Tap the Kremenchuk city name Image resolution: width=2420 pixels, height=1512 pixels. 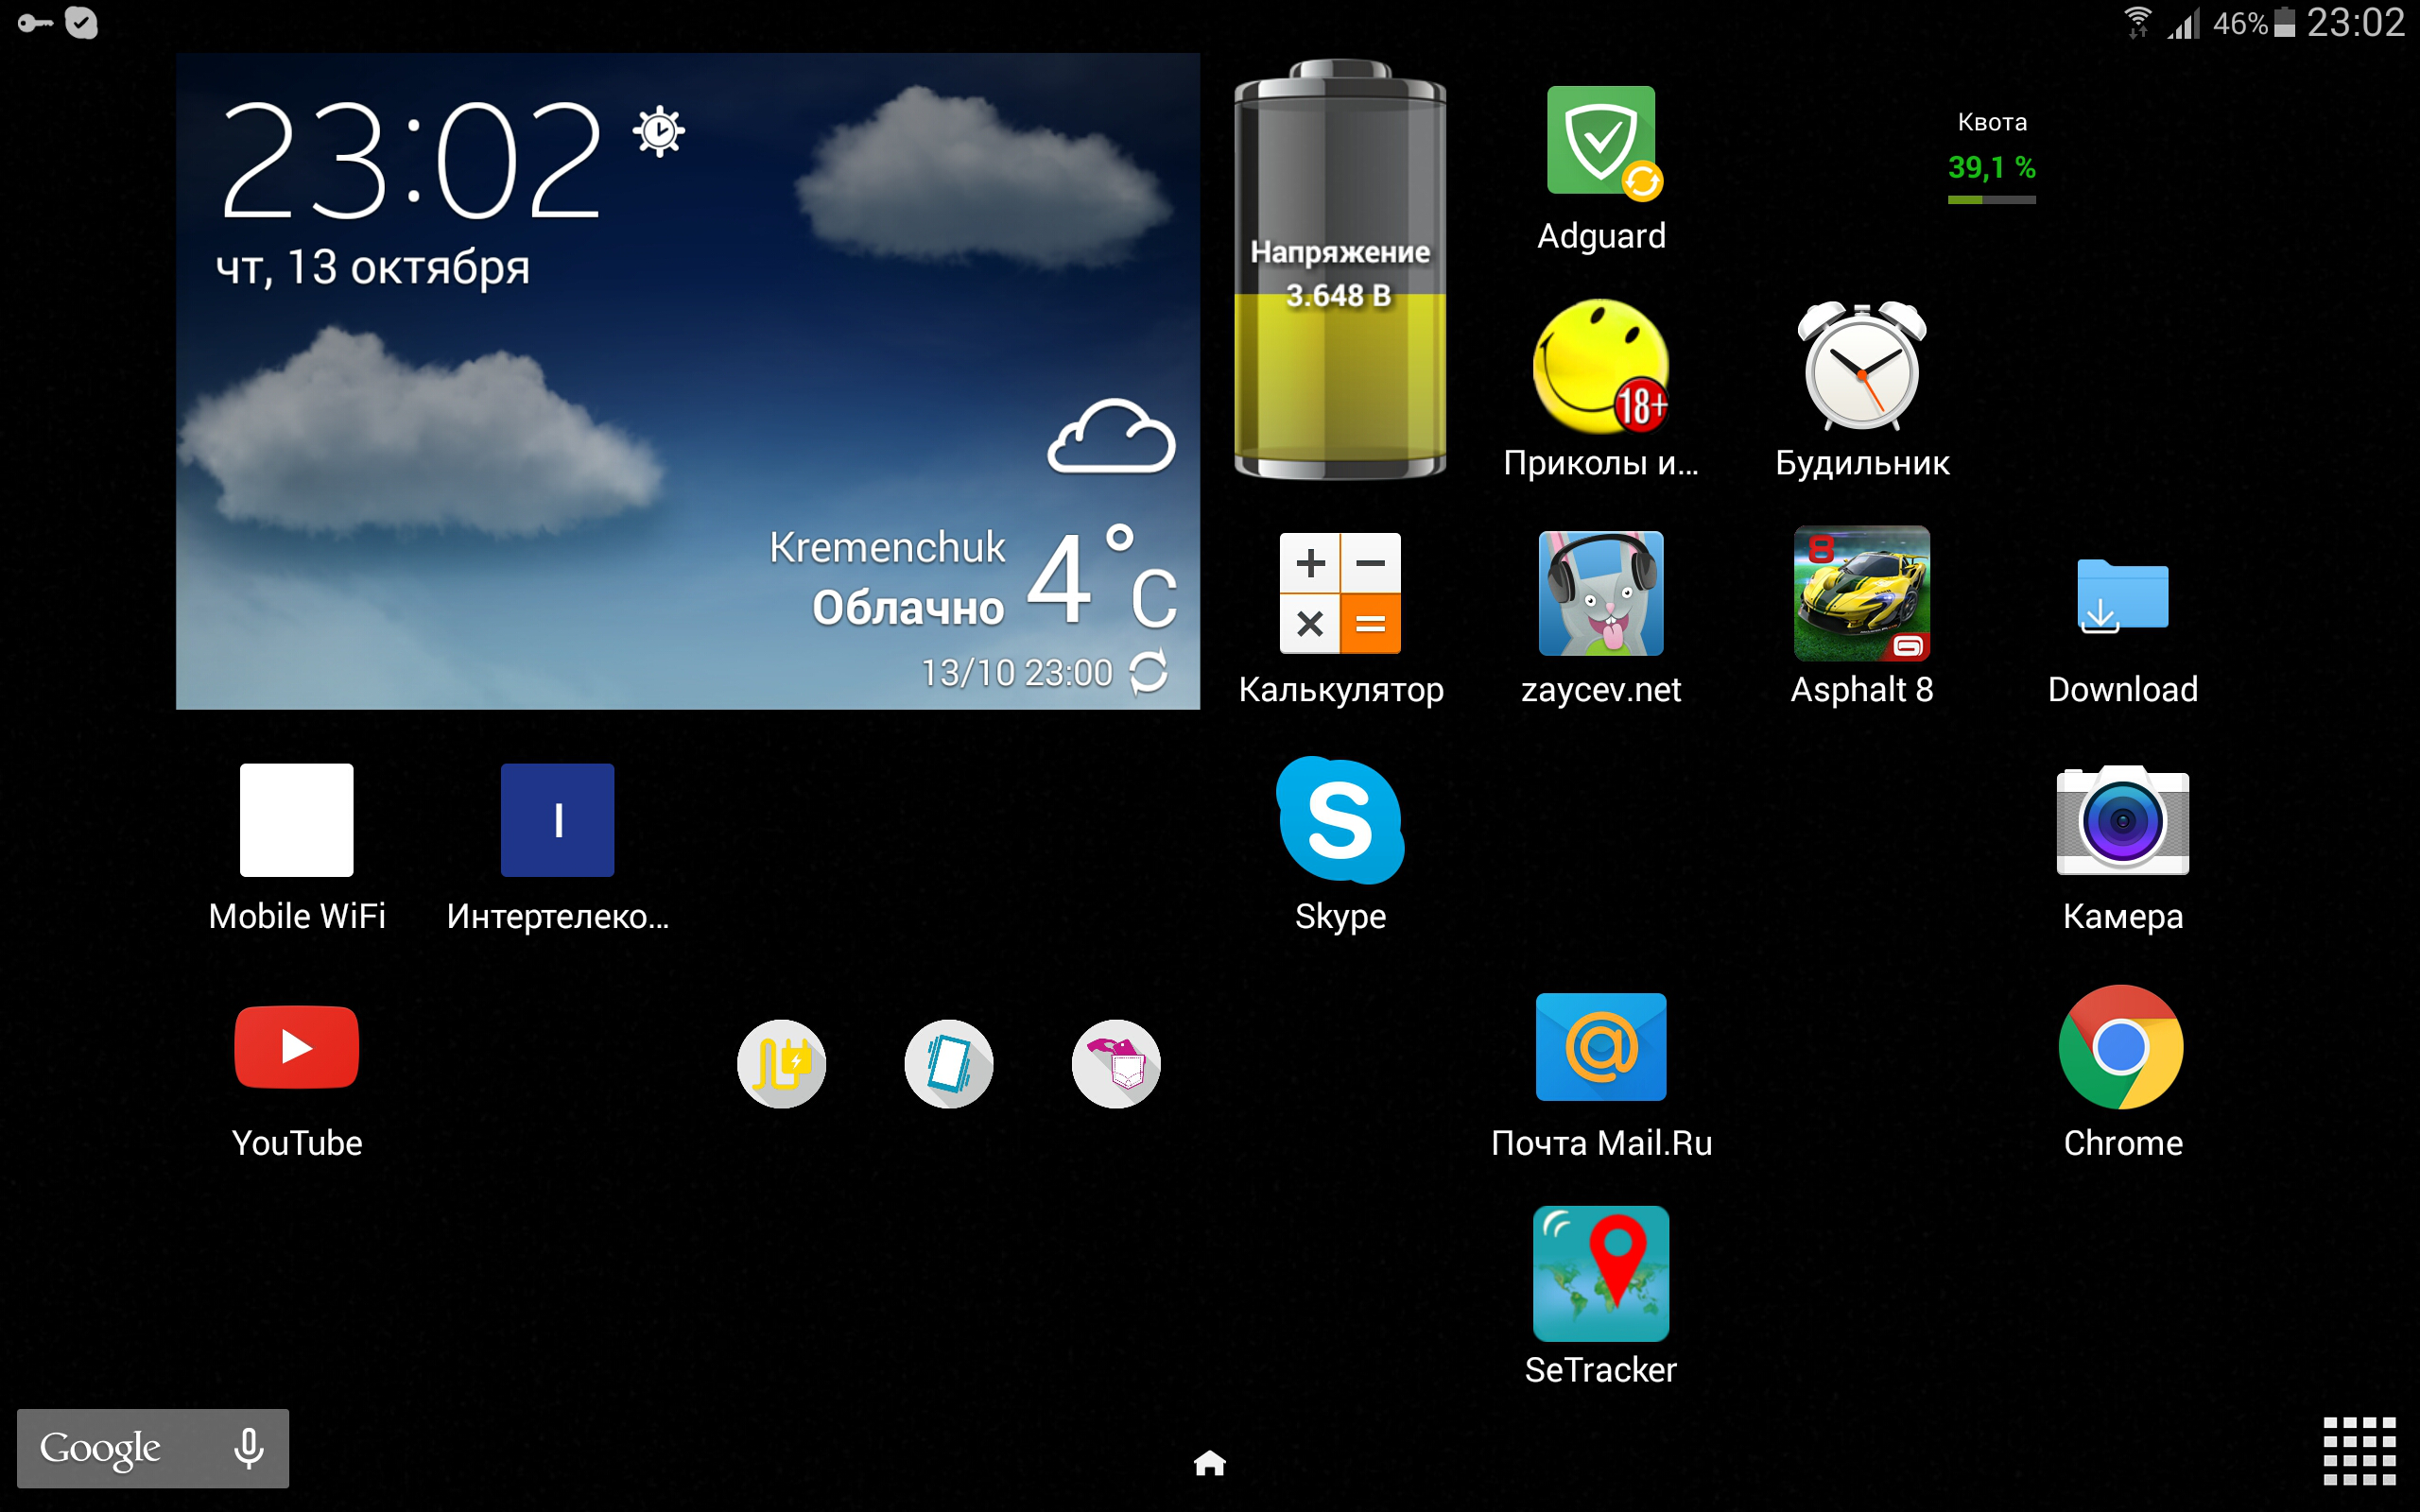click(887, 547)
